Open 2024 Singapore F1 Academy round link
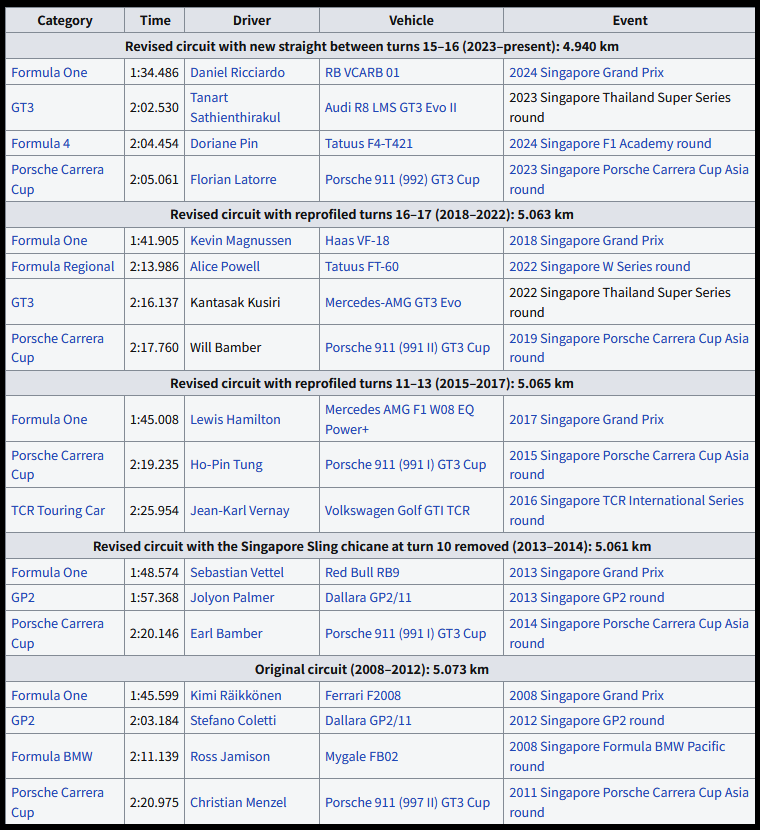760x830 pixels. (610, 143)
